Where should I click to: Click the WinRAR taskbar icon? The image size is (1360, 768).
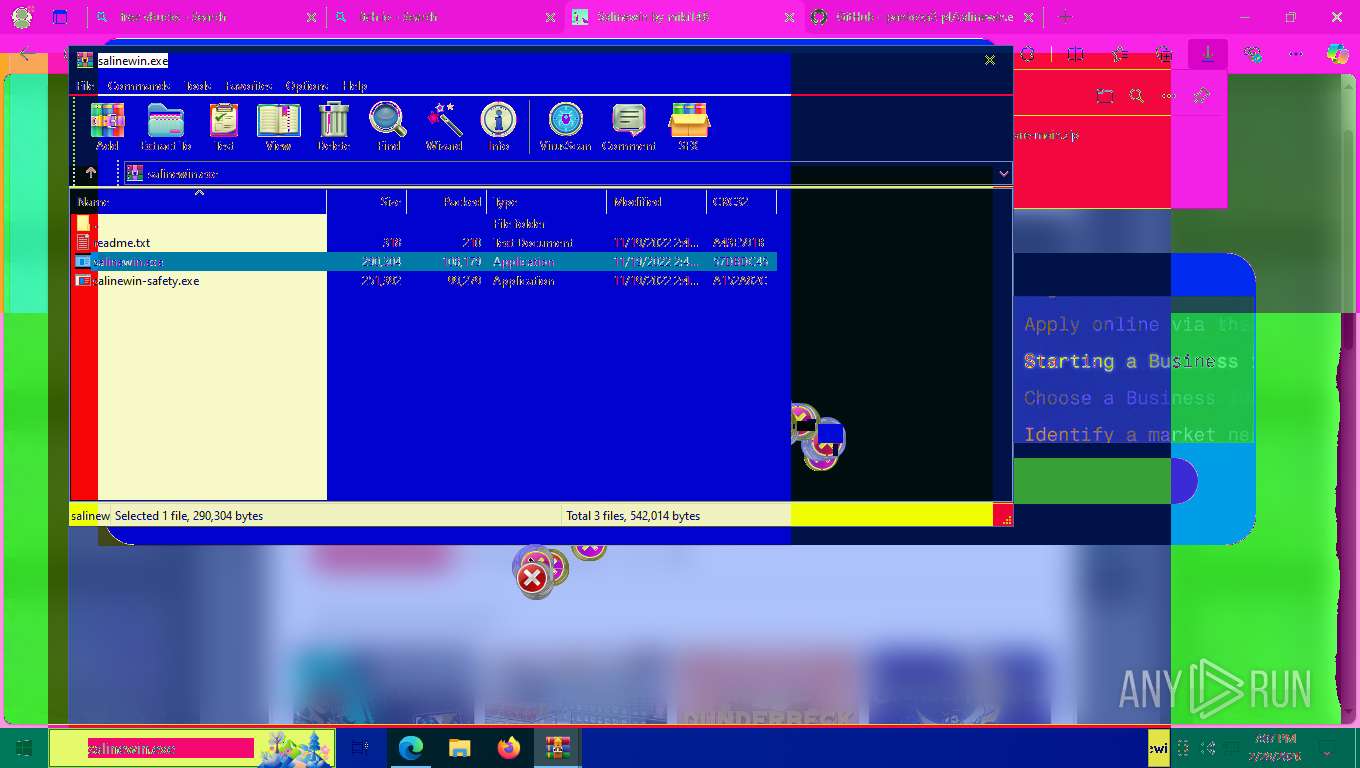(x=557, y=748)
